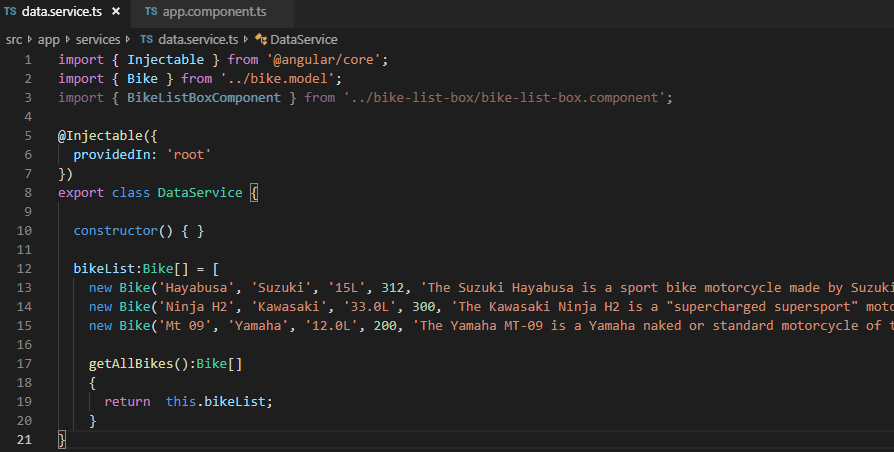This screenshot has height=452, width=894.
Task: Open the src breadcrumb folder dropdown
Action: pos(14,39)
